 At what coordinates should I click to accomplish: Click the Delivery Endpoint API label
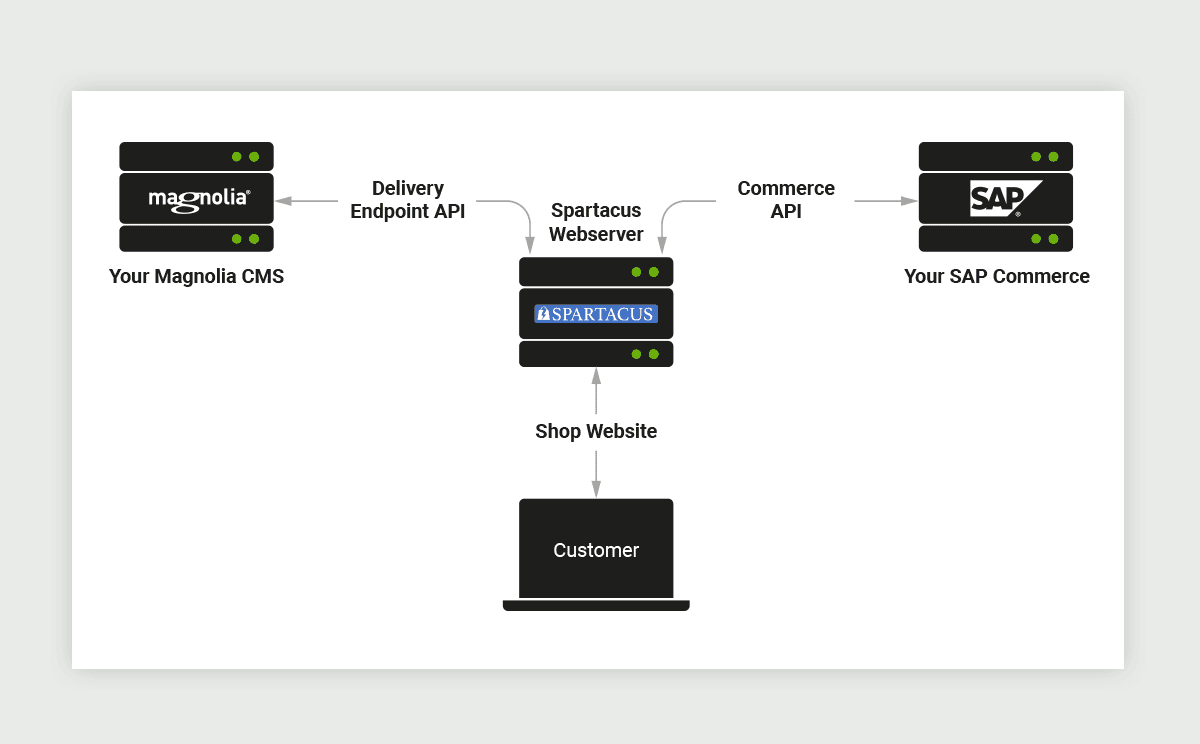click(408, 200)
